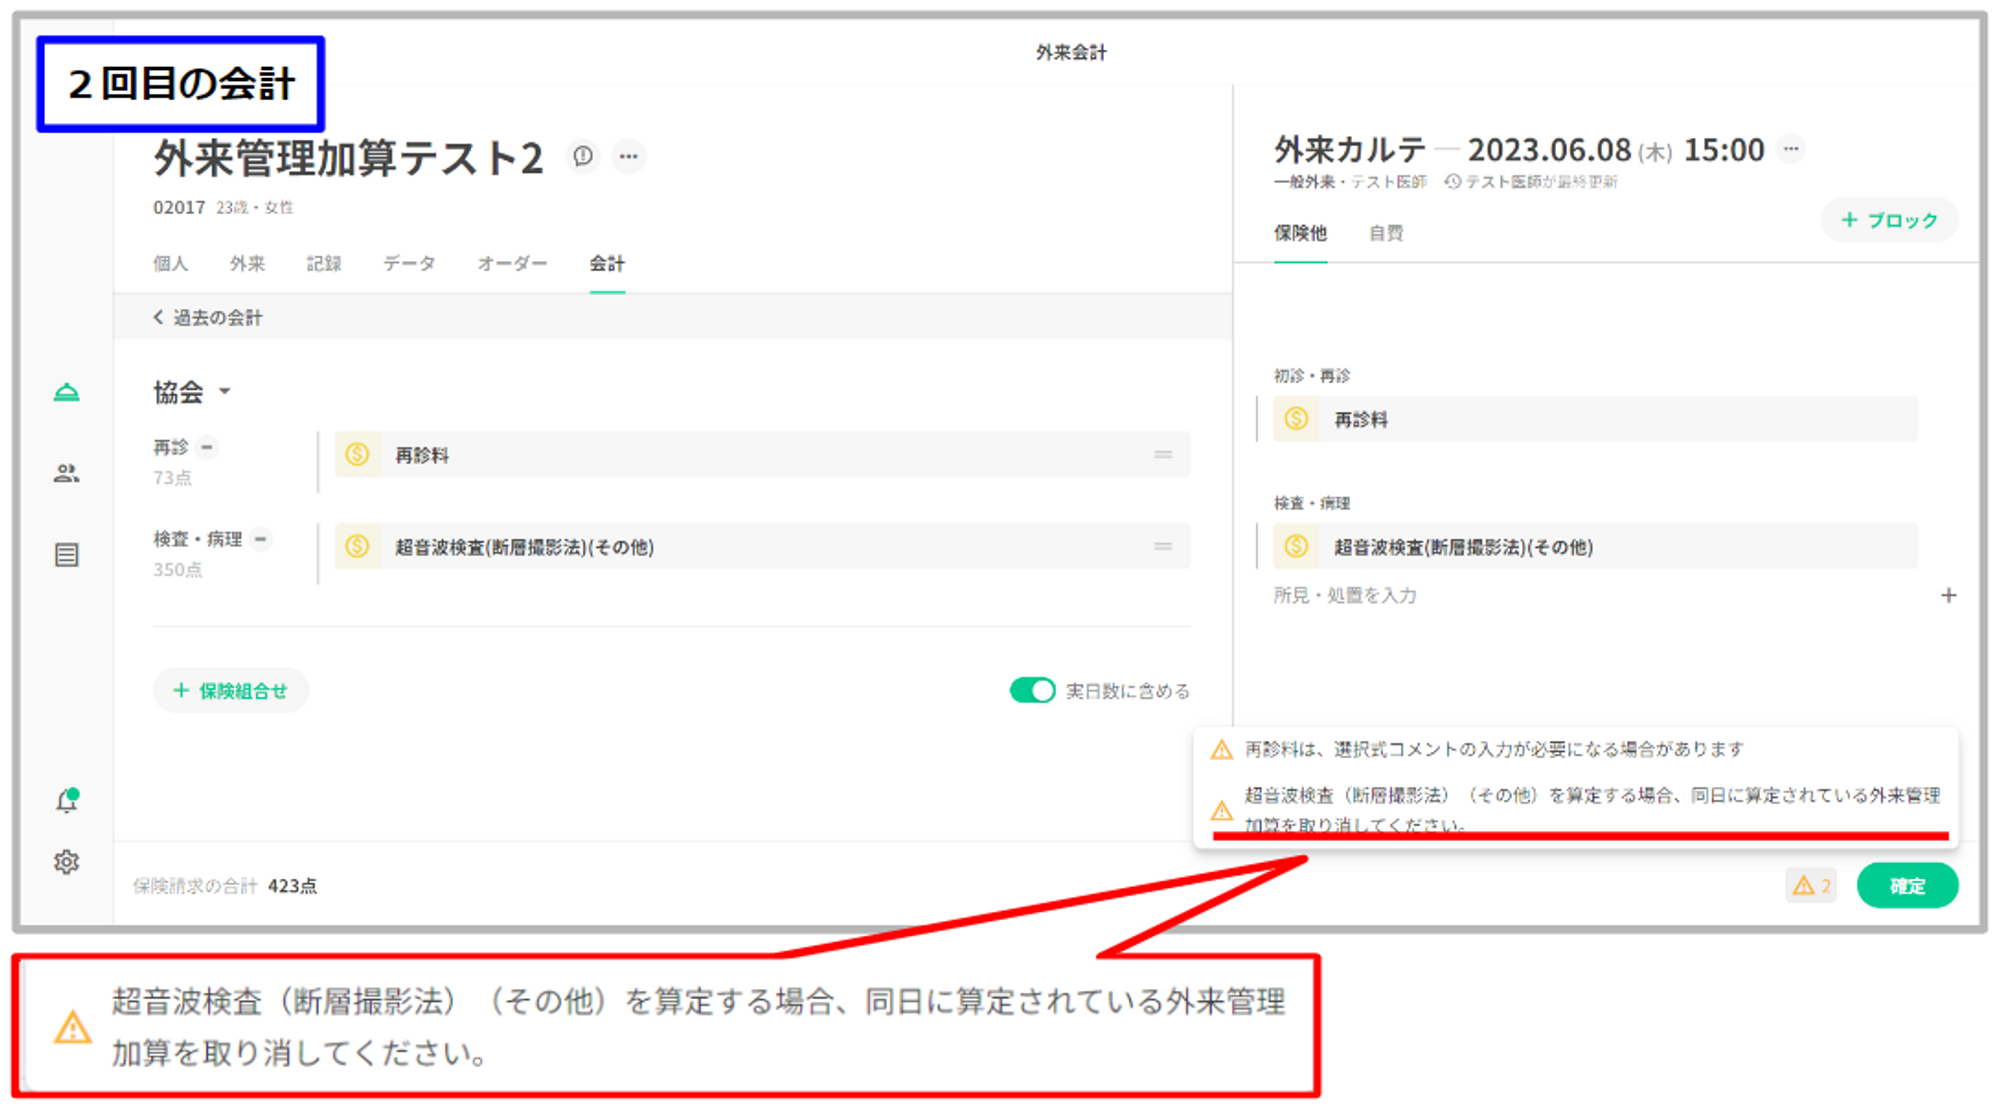Open more options beside karte time
This screenshot has width=2000, height=1108.
(1792, 149)
